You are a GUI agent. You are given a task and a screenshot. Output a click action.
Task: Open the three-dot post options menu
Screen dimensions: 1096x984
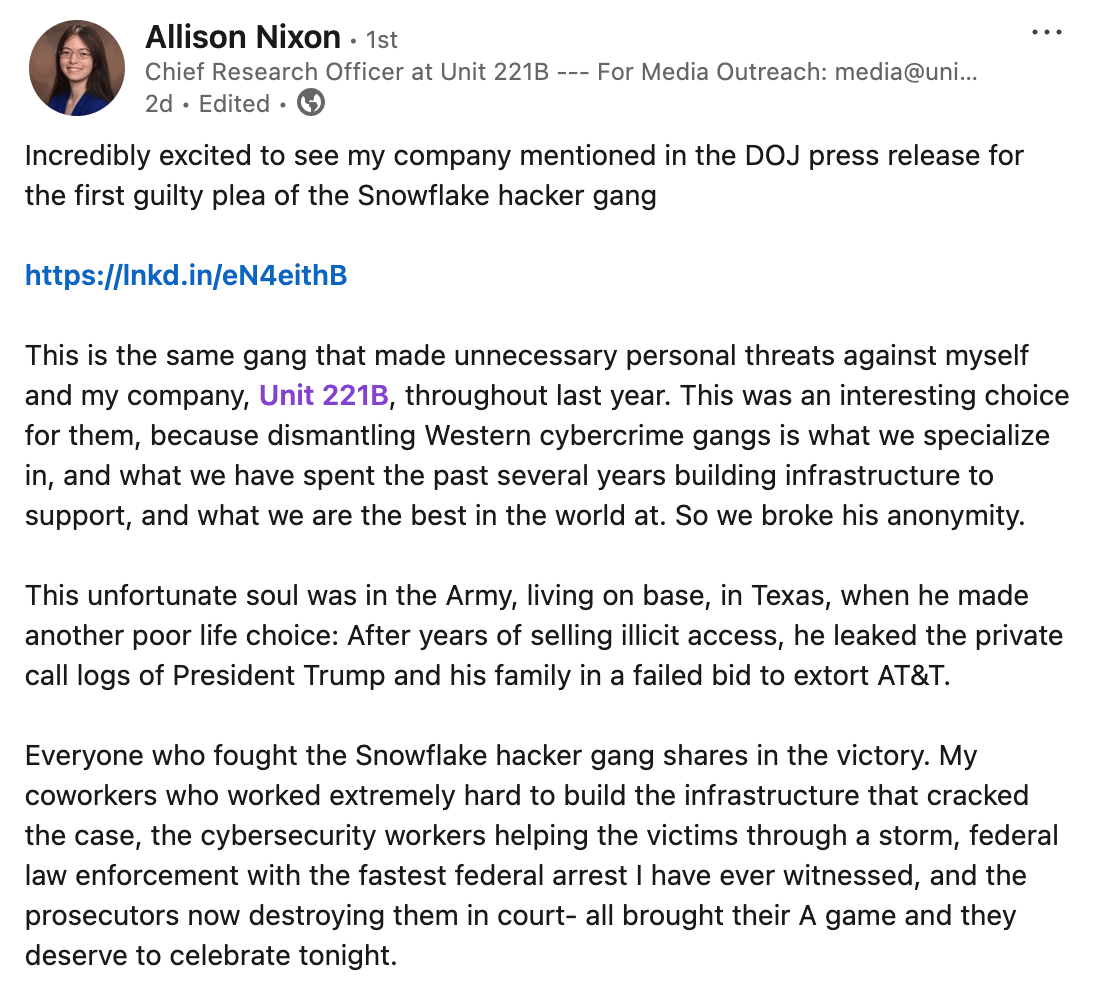coord(1046,32)
